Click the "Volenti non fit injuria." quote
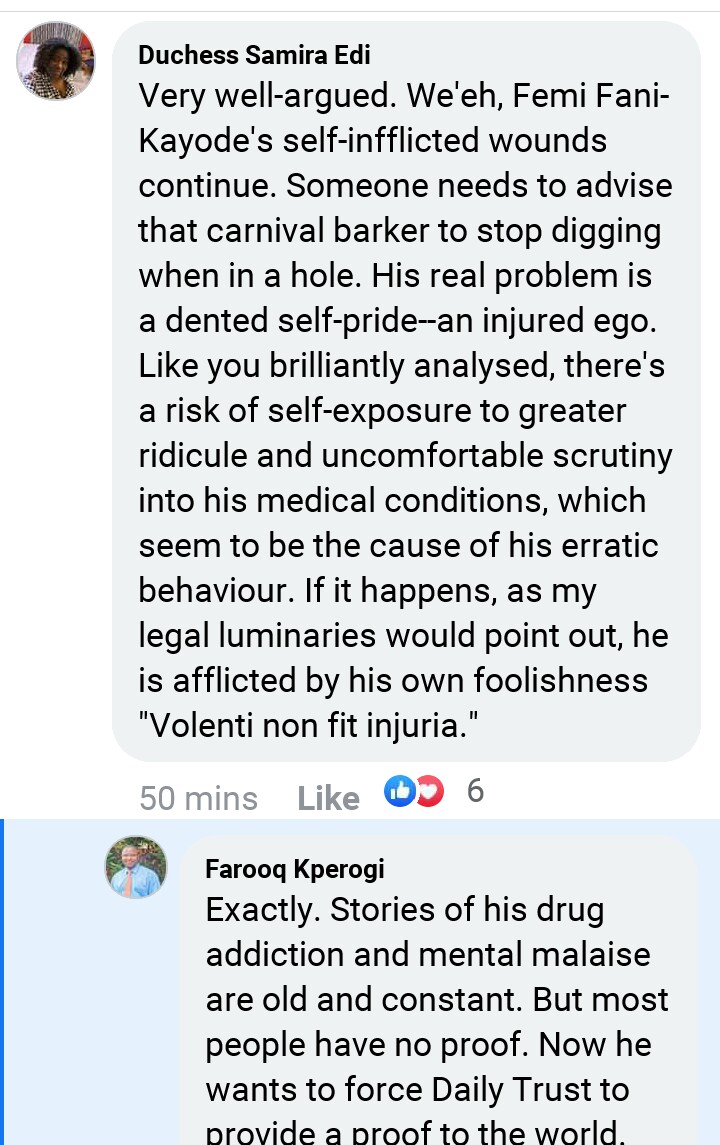This screenshot has height=1145, width=720. [x=308, y=726]
